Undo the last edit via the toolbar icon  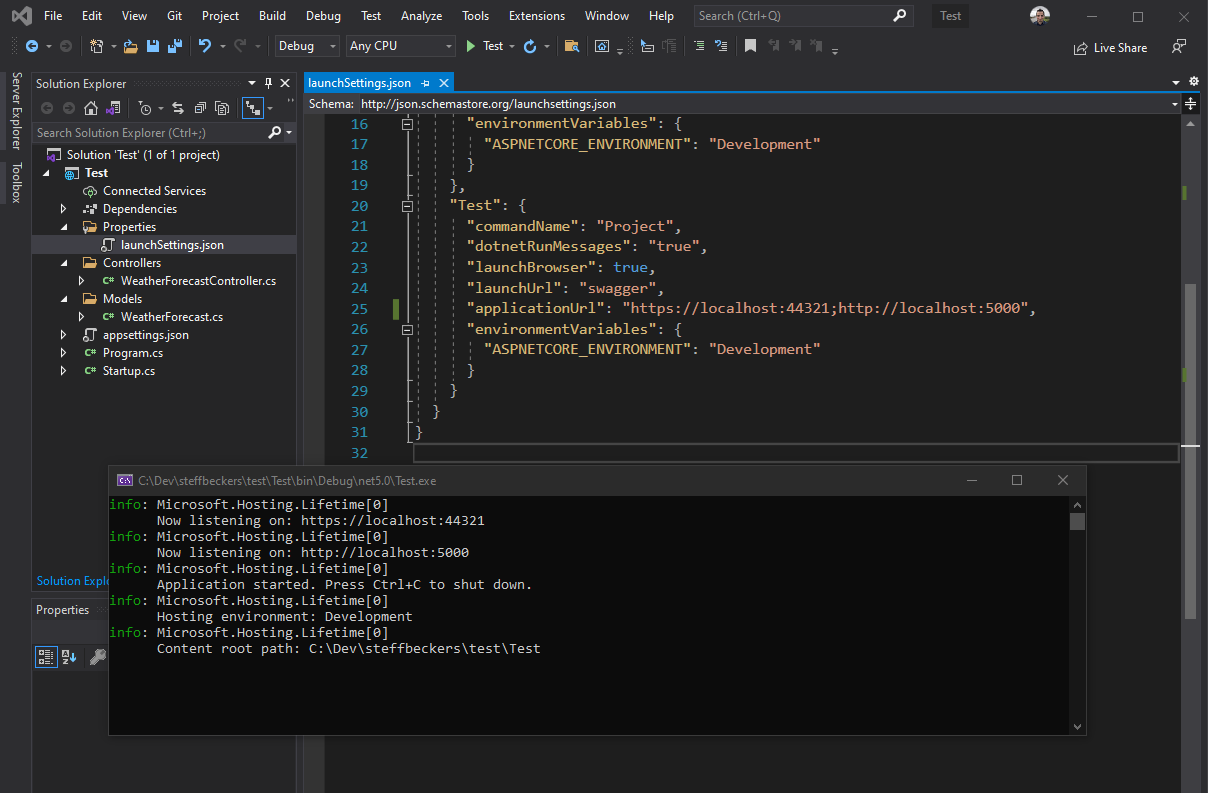[205, 46]
